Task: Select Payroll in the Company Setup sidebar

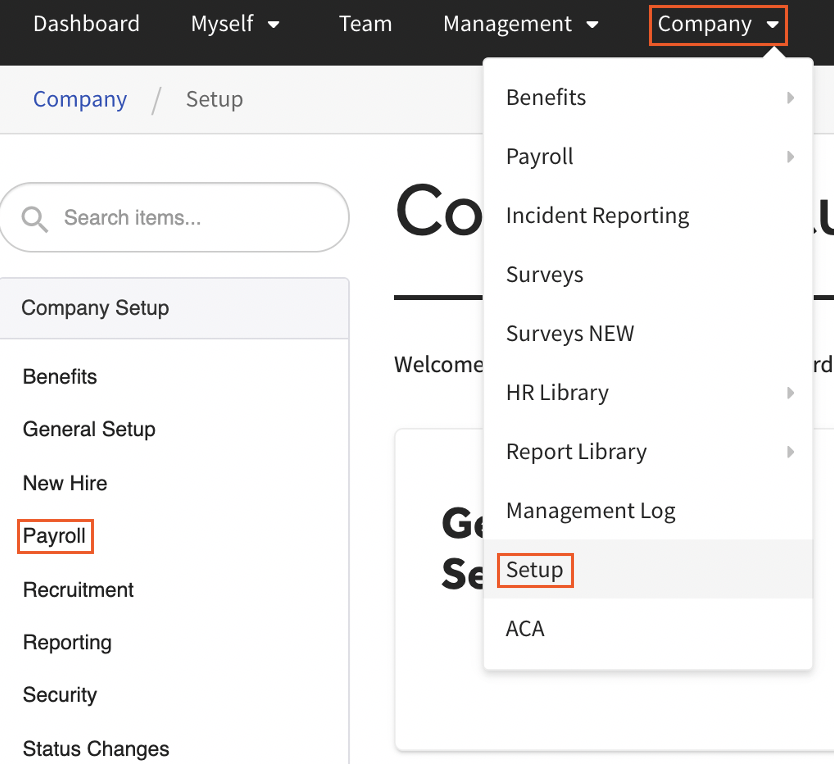Action: pyautogui.click(x=54, y=536)
